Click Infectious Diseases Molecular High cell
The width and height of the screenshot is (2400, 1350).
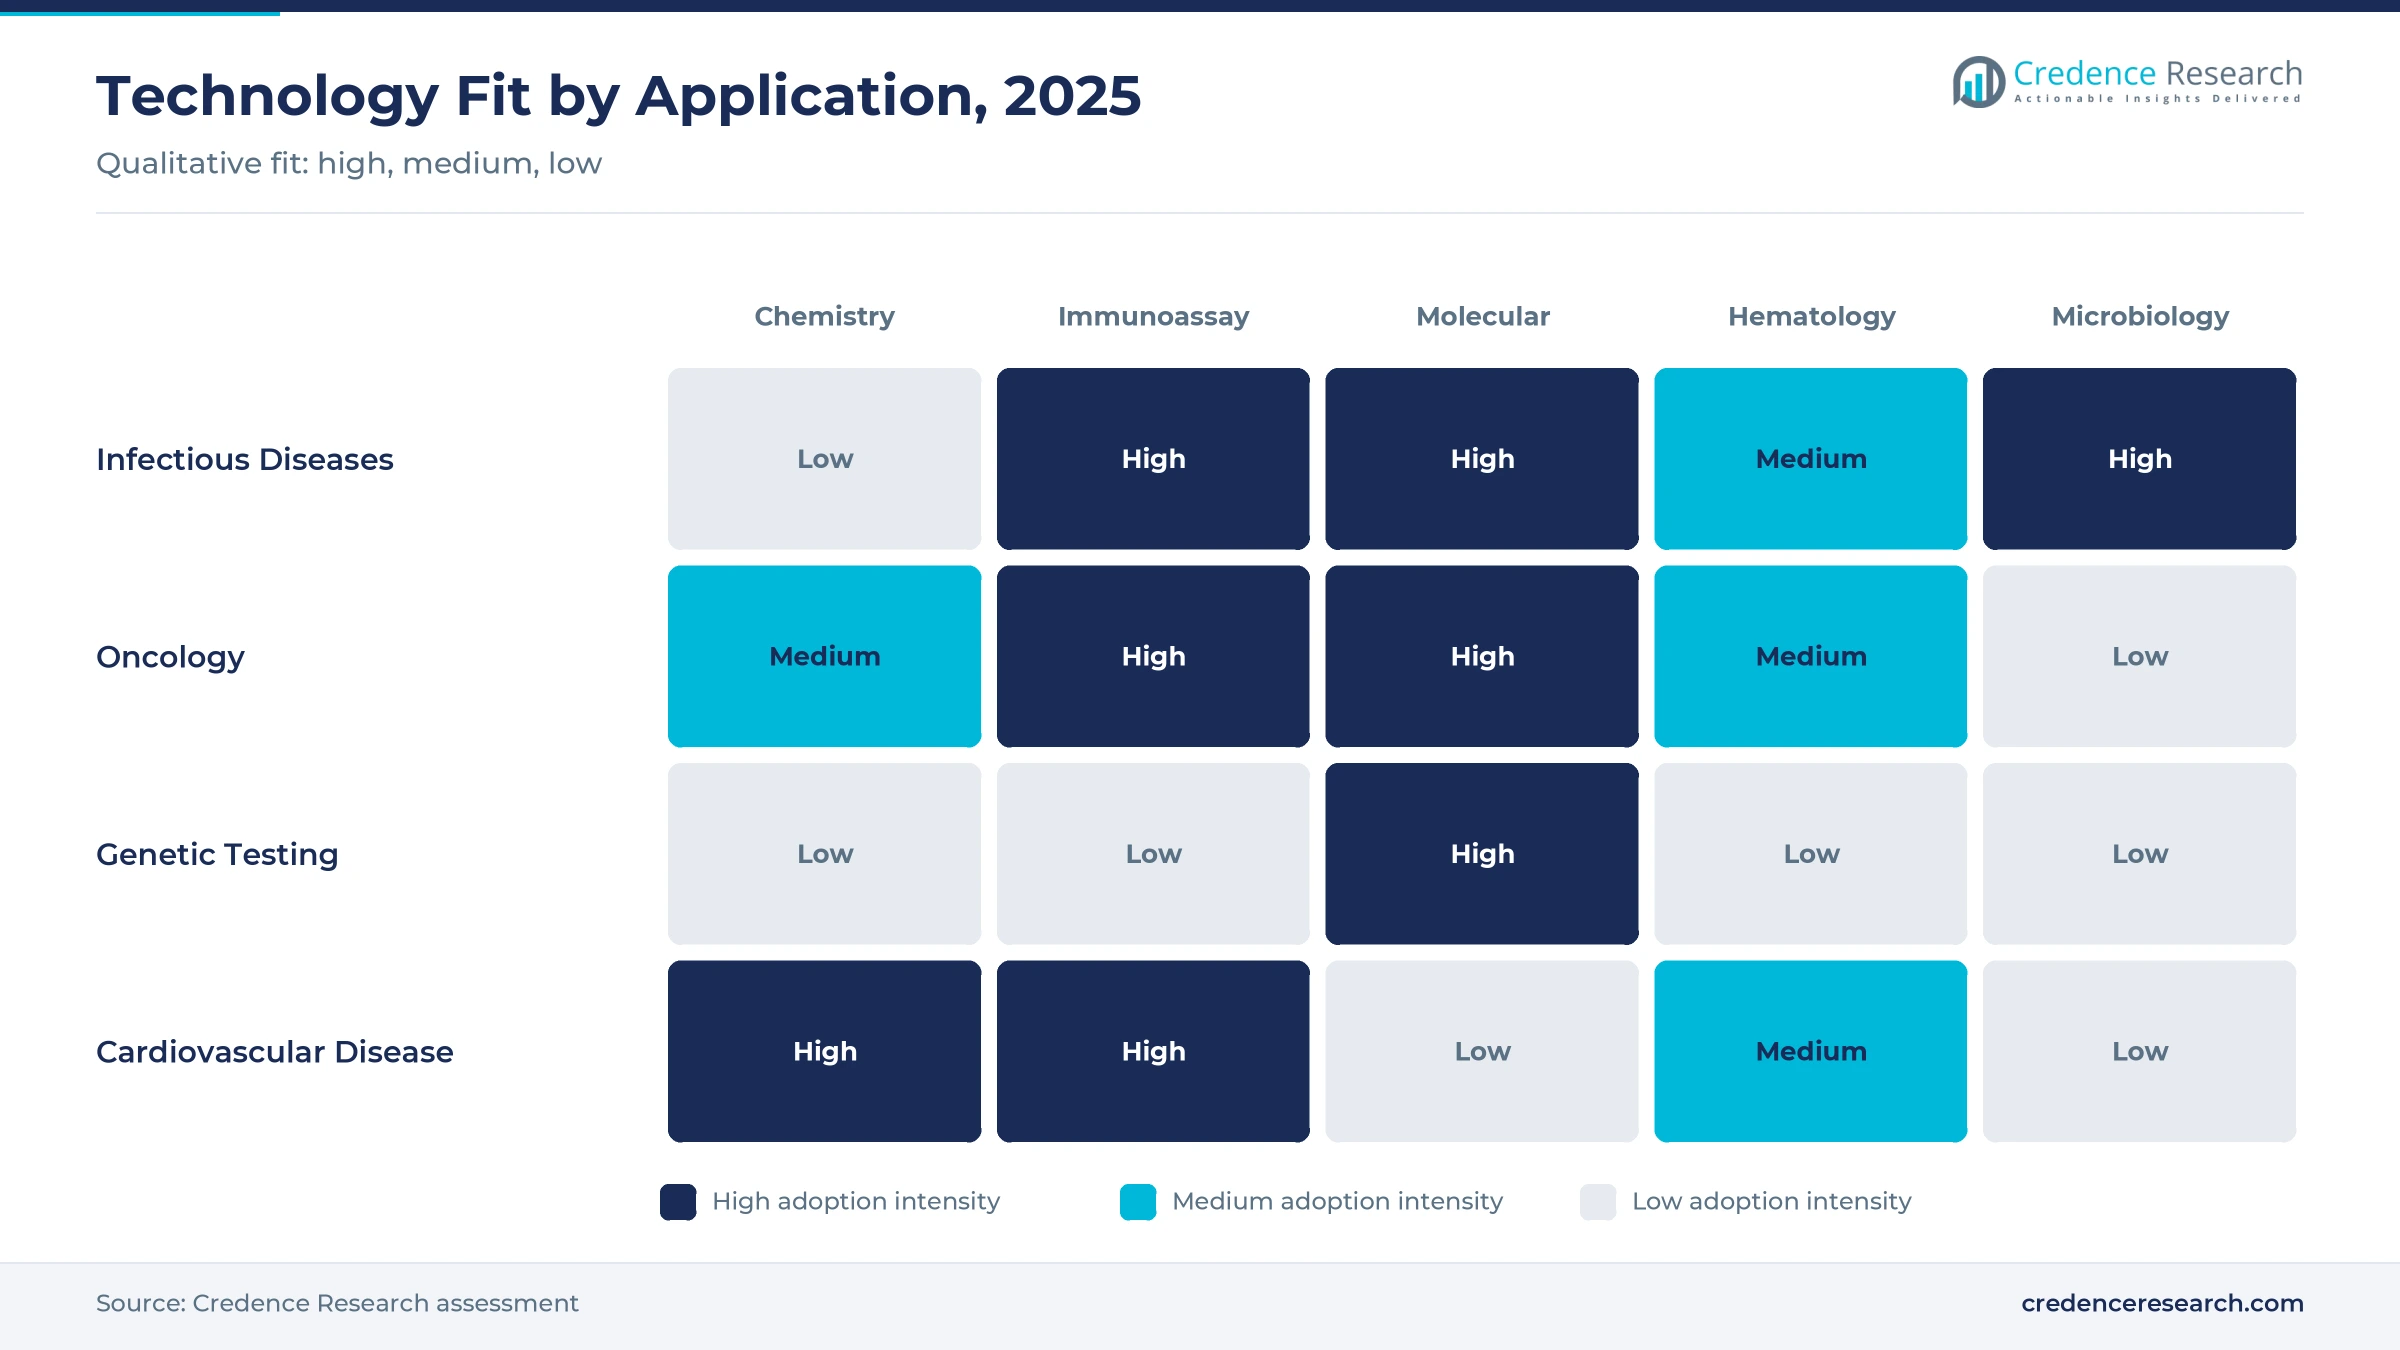click(x=1482, y=459)
